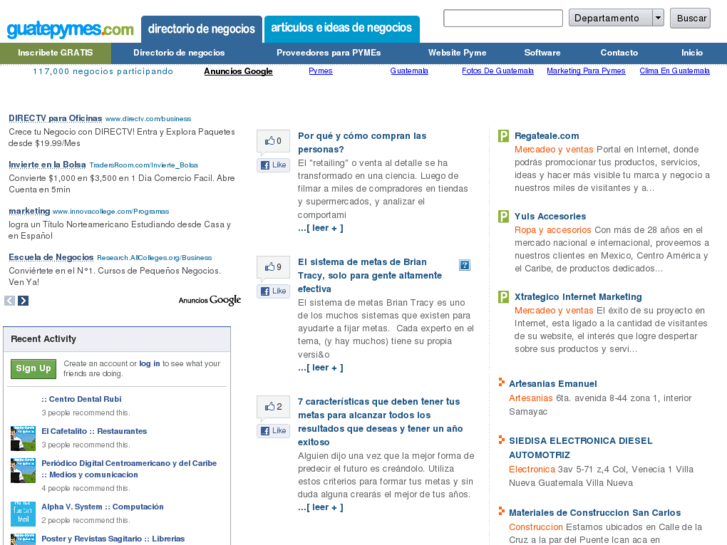Open 'El Cafetalito :: Restaurantes' link
The image size is (727, 545).
click(94, 431)
